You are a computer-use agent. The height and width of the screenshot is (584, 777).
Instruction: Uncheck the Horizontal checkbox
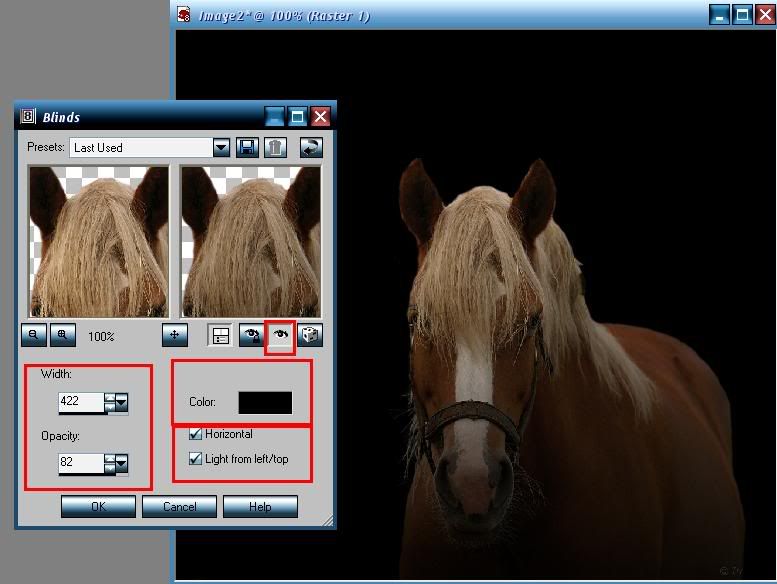pos(195,434)
